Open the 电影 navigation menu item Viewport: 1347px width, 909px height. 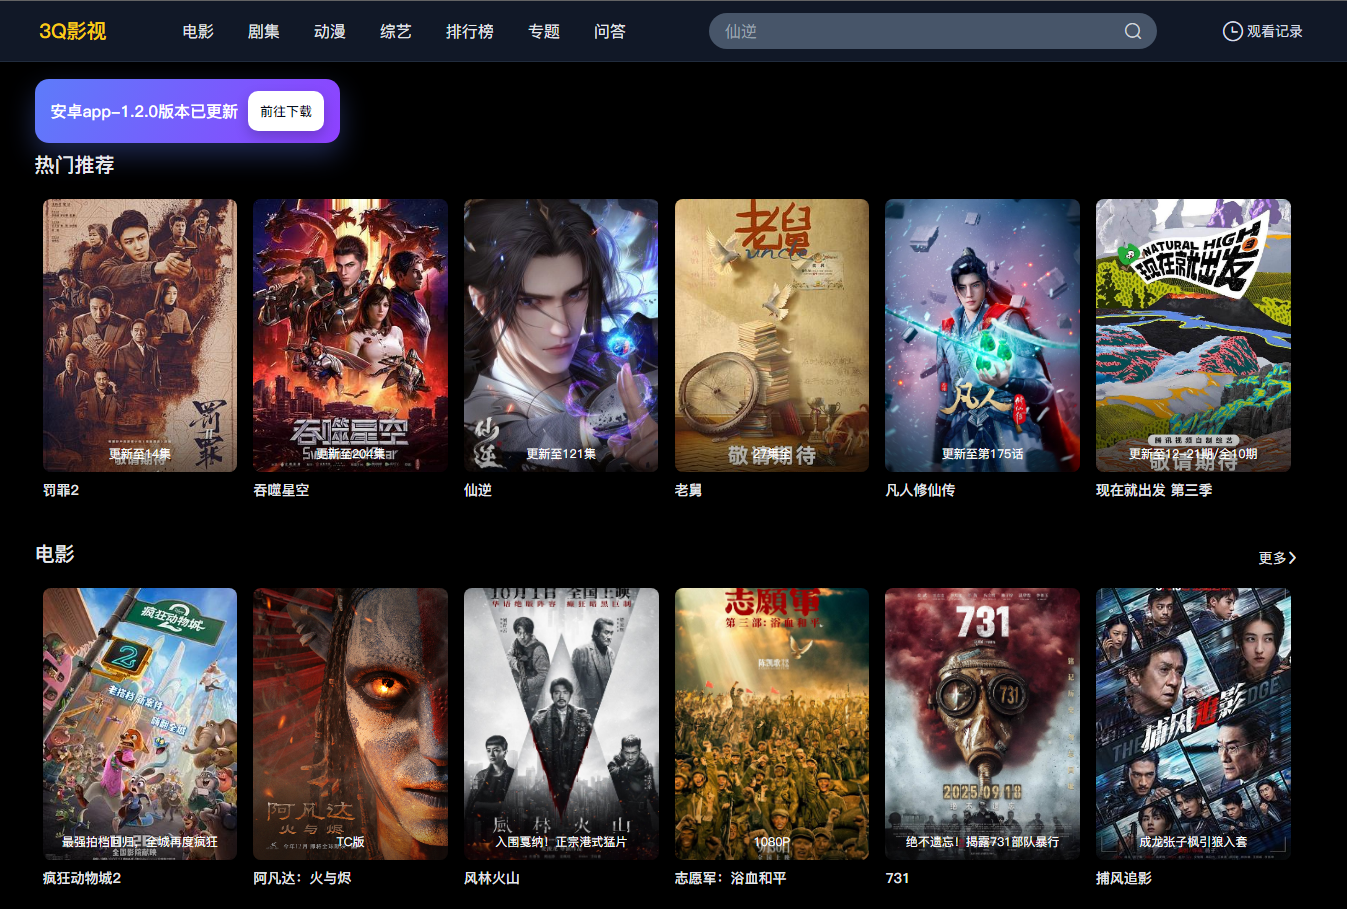click(x=198, y=31)
